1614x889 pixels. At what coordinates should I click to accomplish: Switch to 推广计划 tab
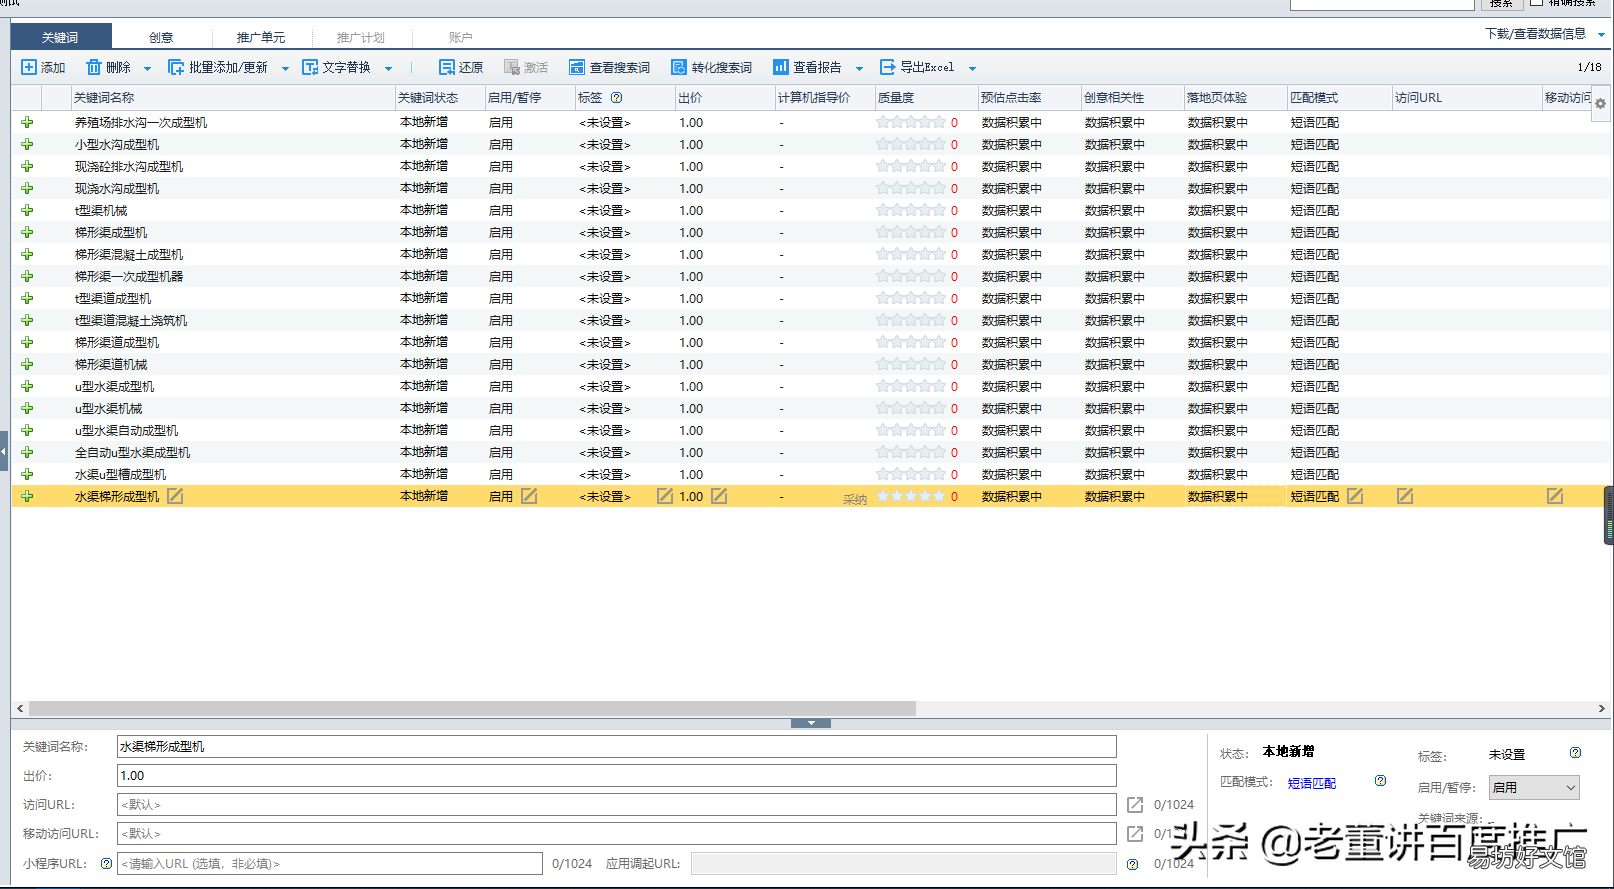(361, 37)
